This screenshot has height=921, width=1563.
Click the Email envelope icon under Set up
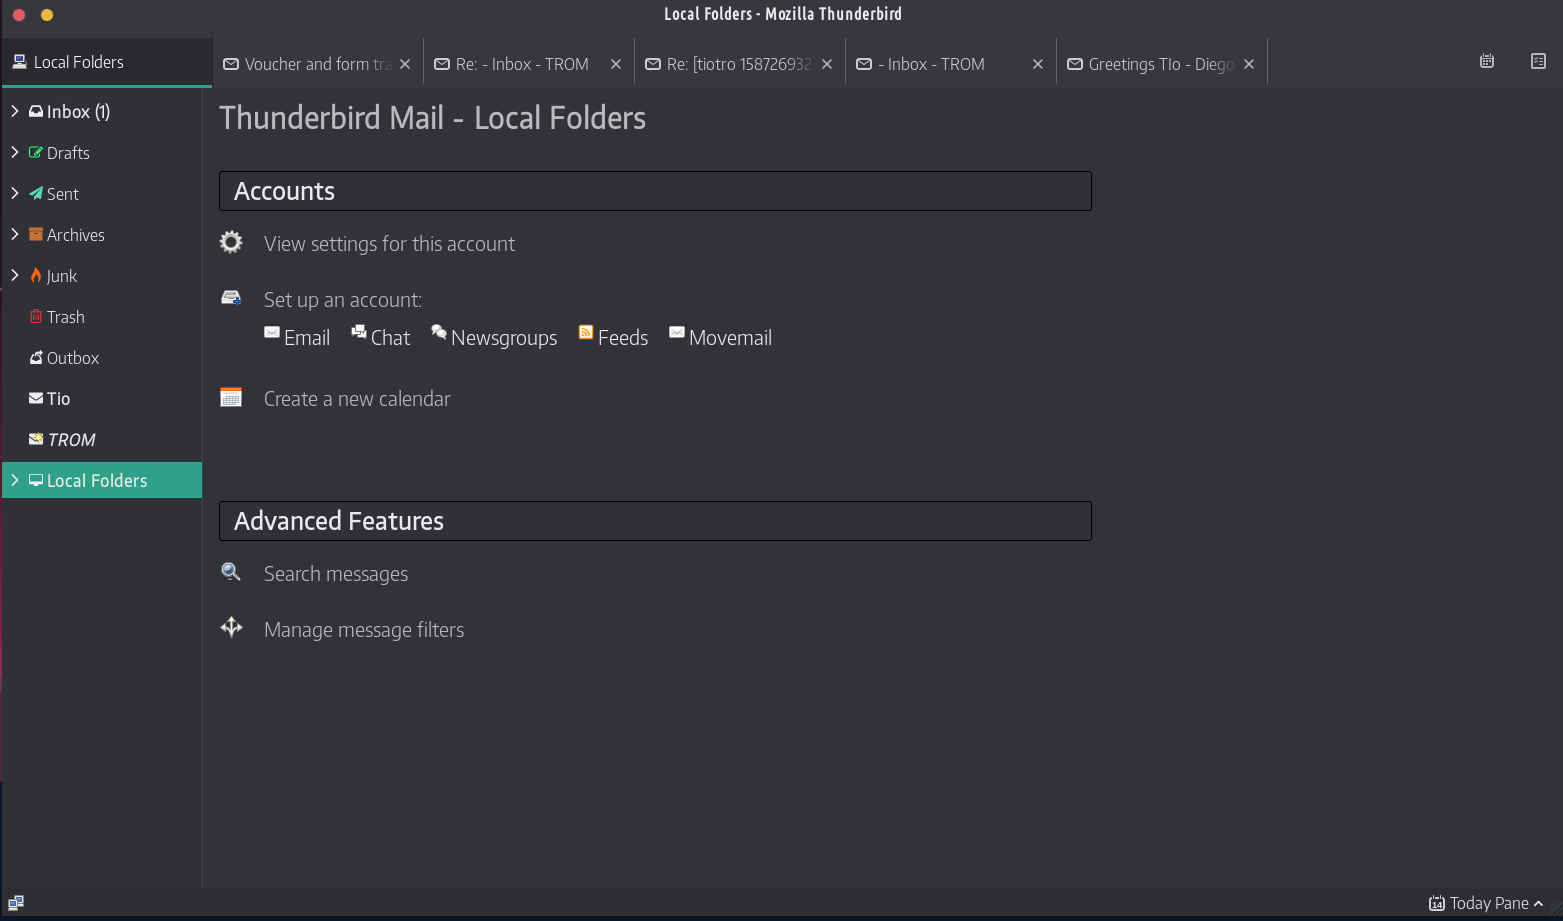272,332
